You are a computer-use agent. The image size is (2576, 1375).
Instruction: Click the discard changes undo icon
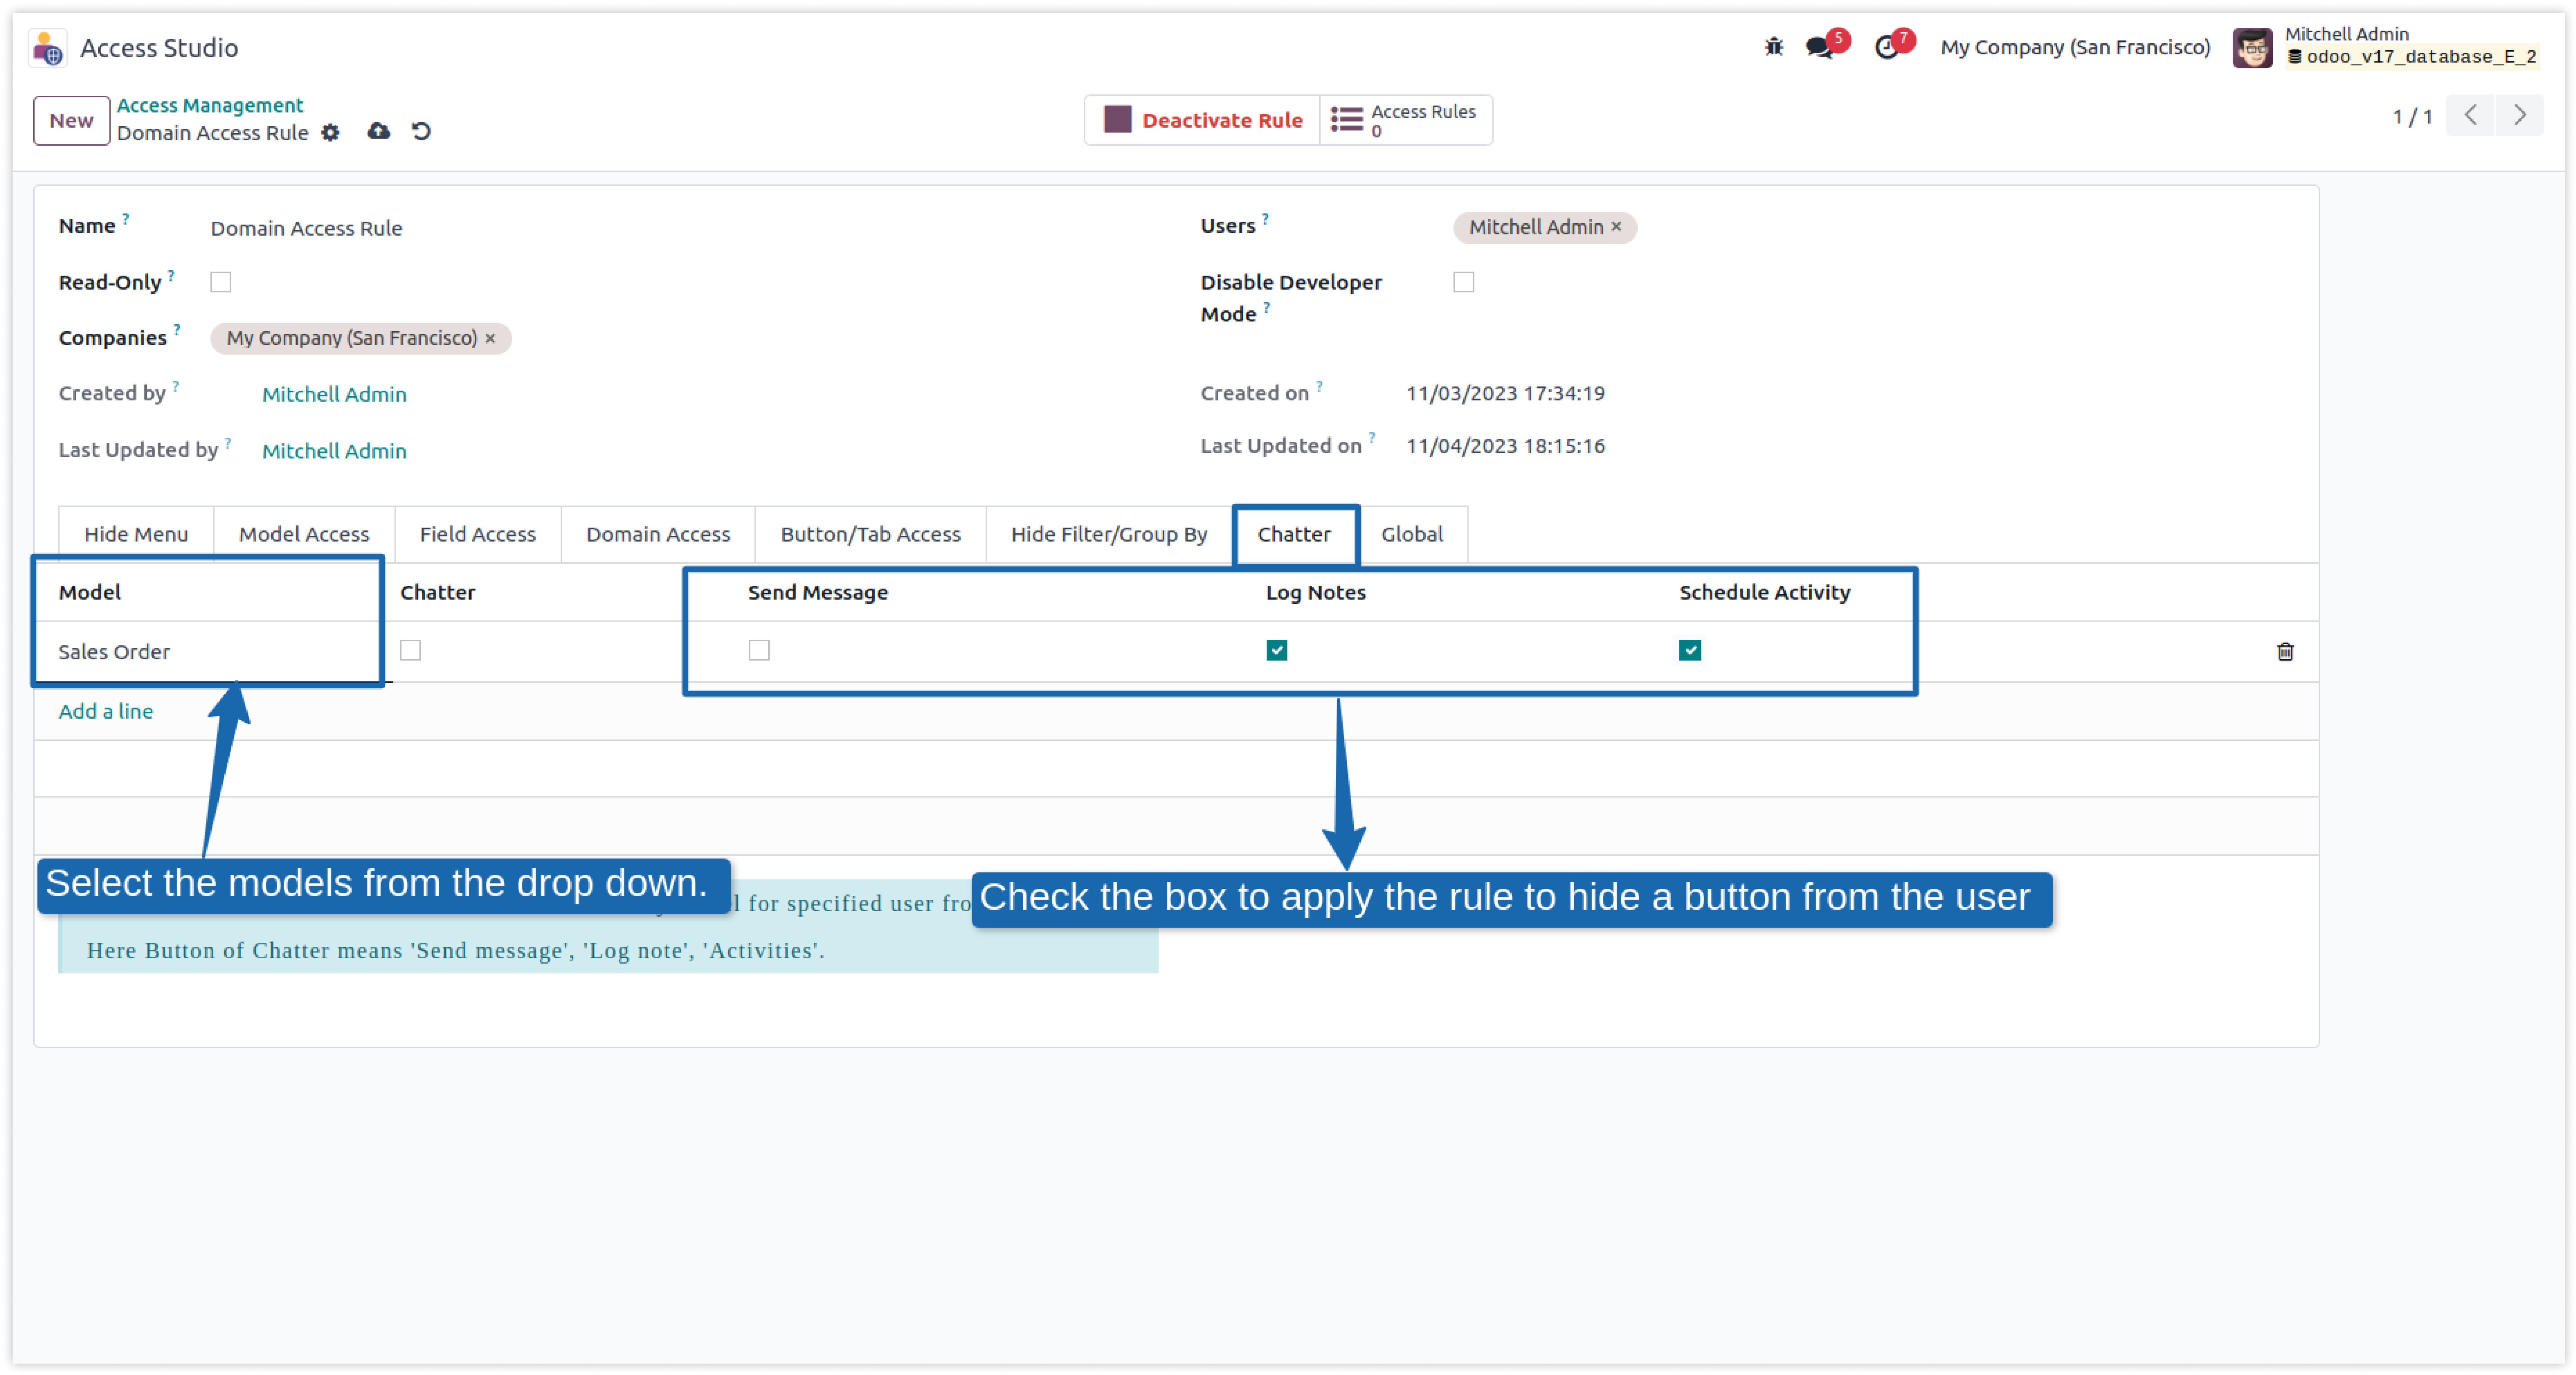coord(421,131)
